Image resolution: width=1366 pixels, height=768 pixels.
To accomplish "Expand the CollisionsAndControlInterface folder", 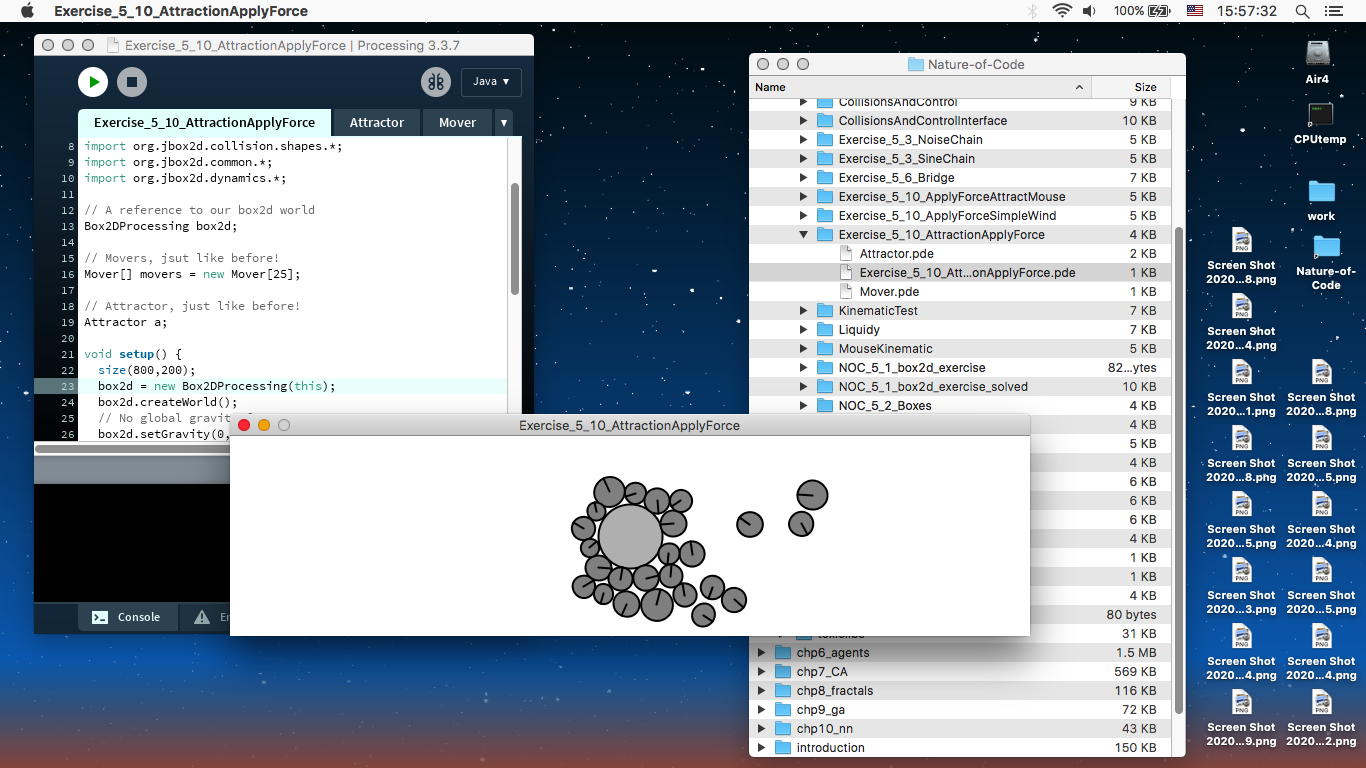I will click(803, 121).
